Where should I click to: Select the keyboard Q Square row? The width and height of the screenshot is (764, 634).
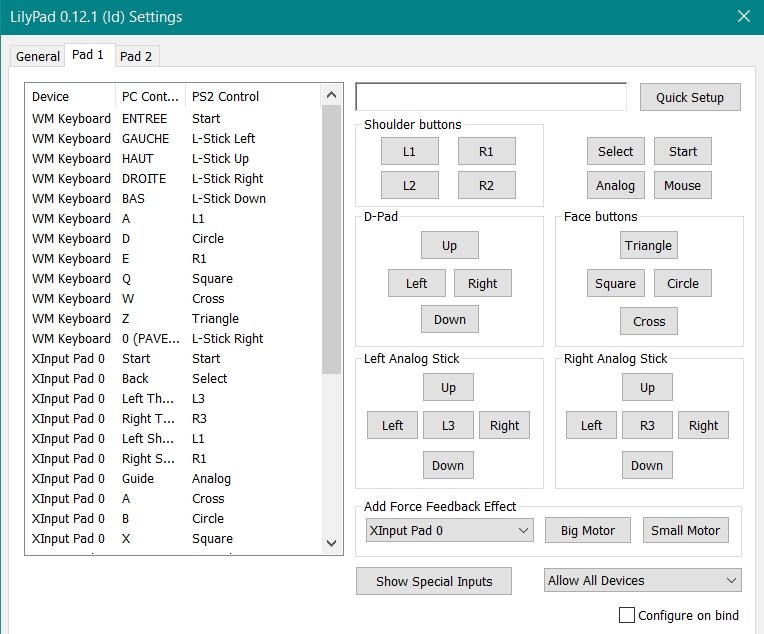(x=174, y=278)
